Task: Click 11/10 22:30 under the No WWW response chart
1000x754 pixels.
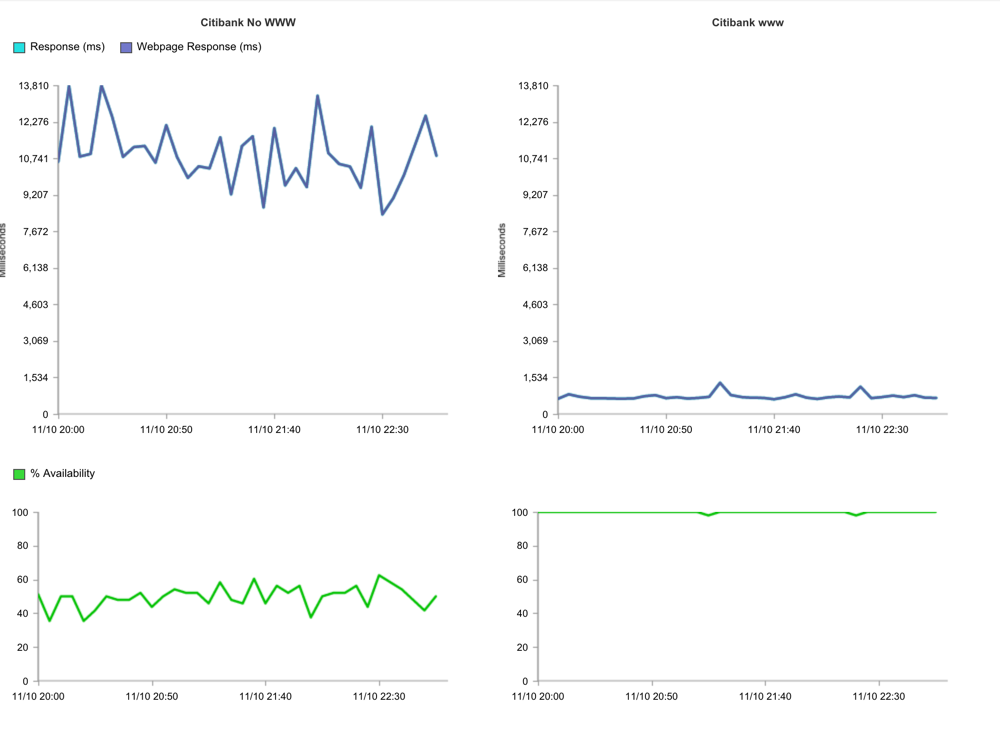Action: pyautogui.click(x=382, y=430)
